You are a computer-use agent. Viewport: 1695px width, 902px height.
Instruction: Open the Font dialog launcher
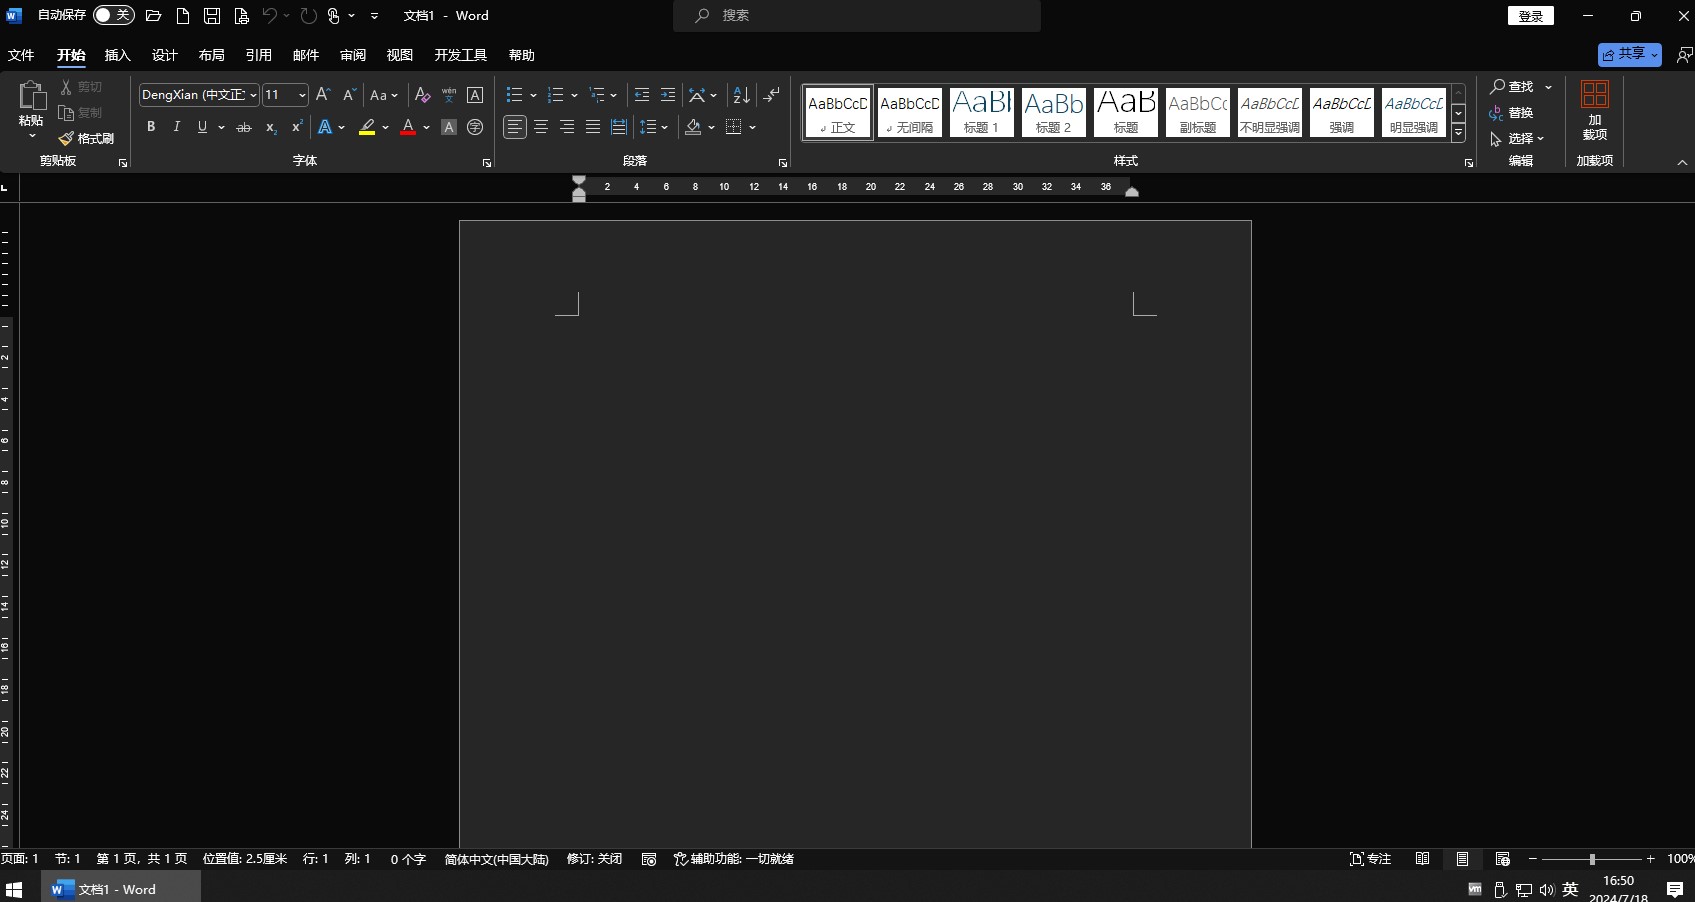coord(487,163)
